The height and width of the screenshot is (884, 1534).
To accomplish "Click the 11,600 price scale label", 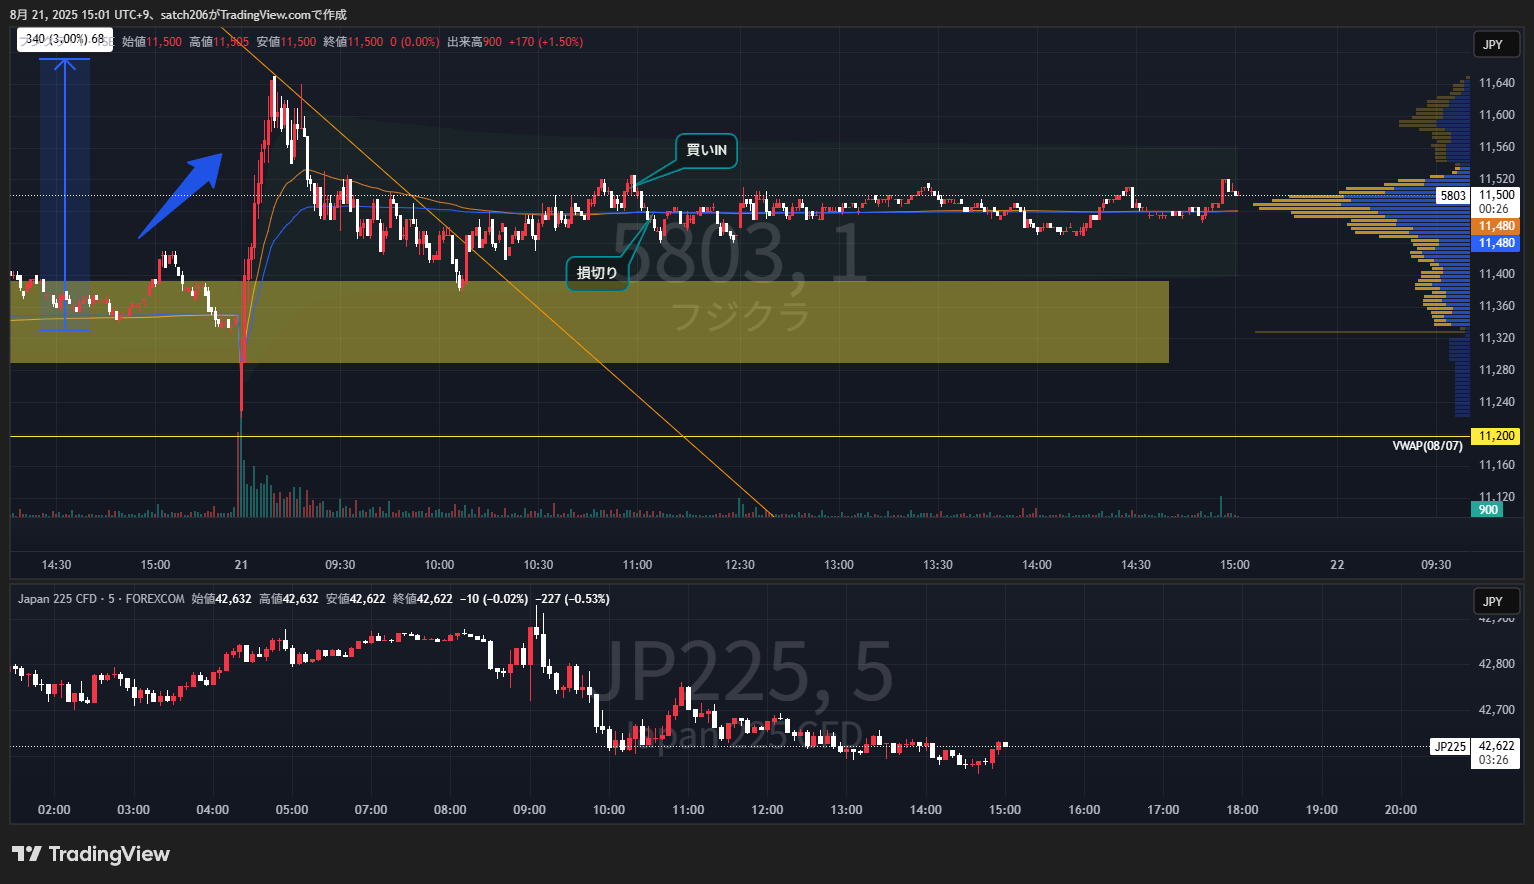I will 1496,115.
